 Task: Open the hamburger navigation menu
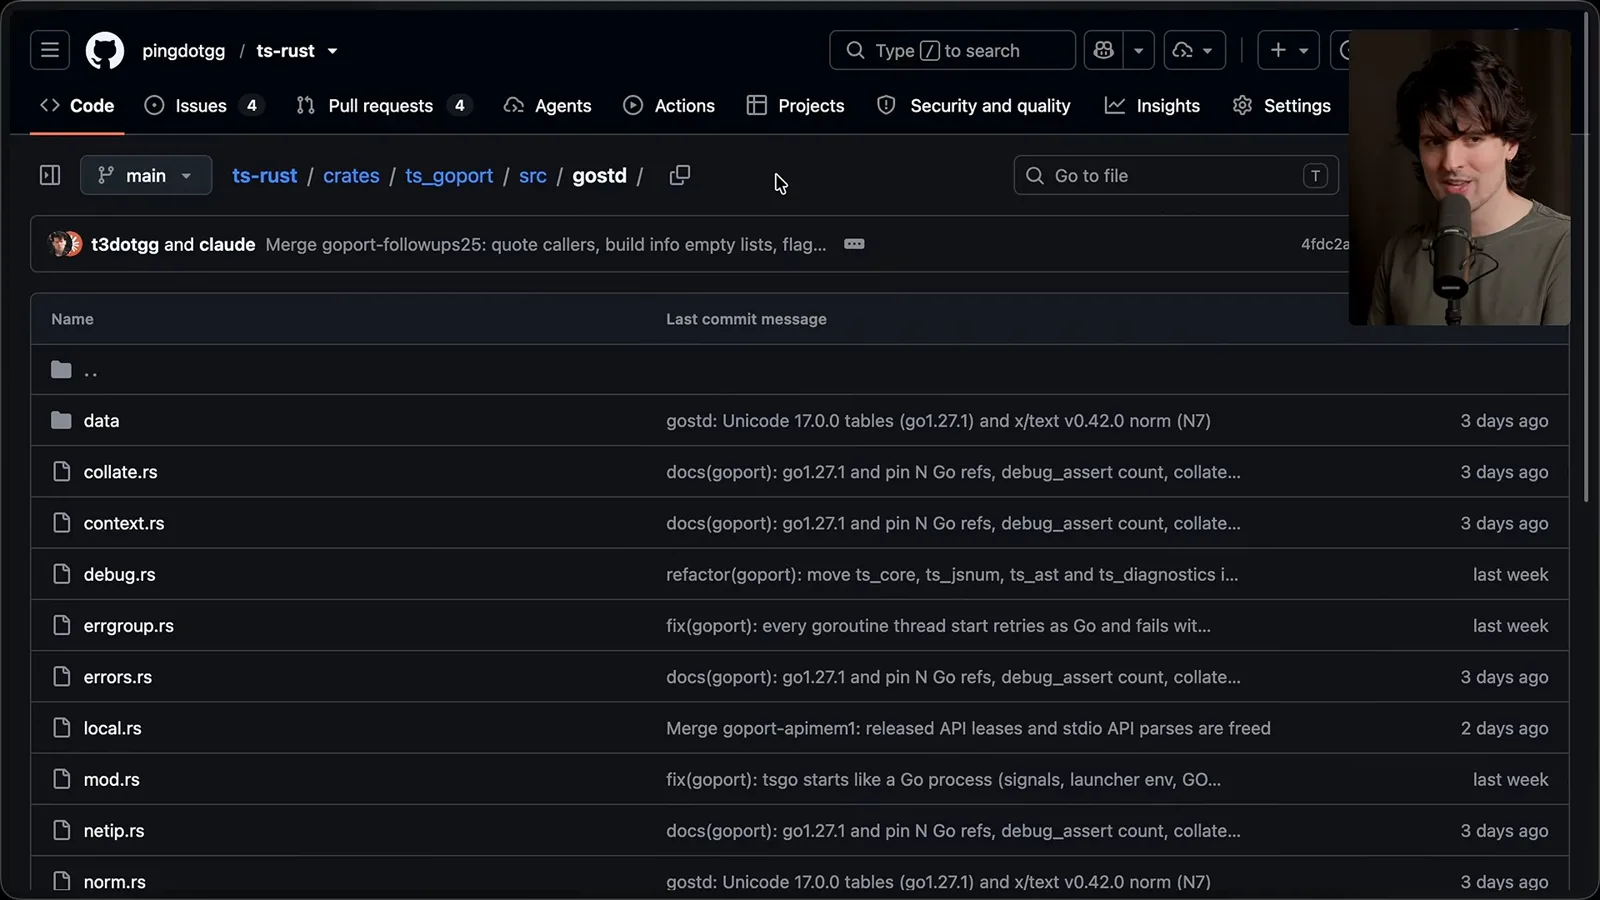click(x=50, y=50)
